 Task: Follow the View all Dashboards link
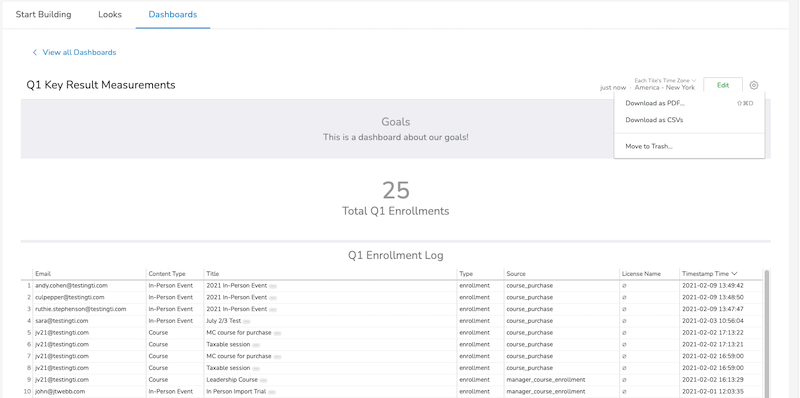click(79, 52)
